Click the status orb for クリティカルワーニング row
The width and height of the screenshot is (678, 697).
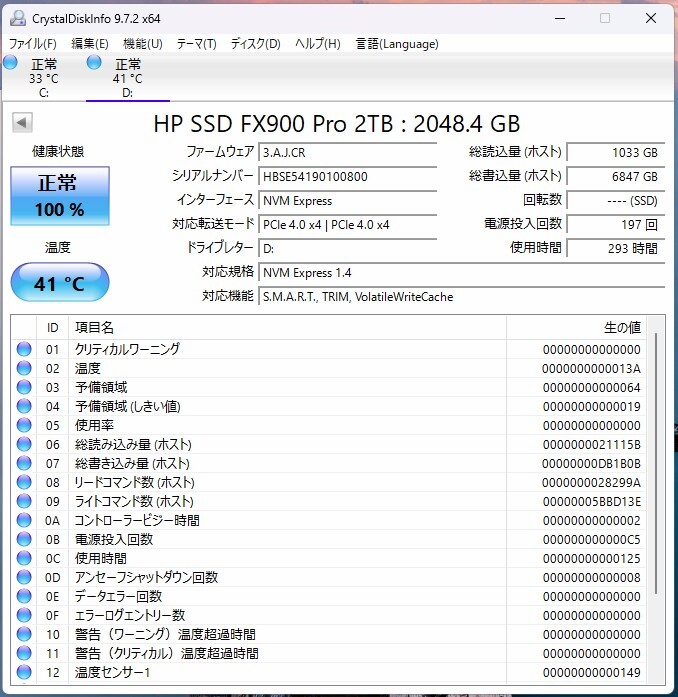(24, 349)
